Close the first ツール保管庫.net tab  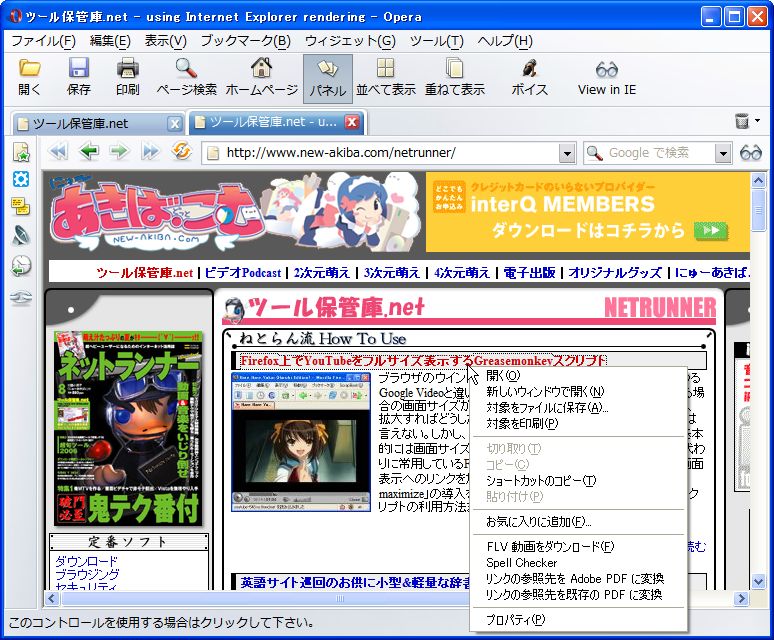[174, 123]
